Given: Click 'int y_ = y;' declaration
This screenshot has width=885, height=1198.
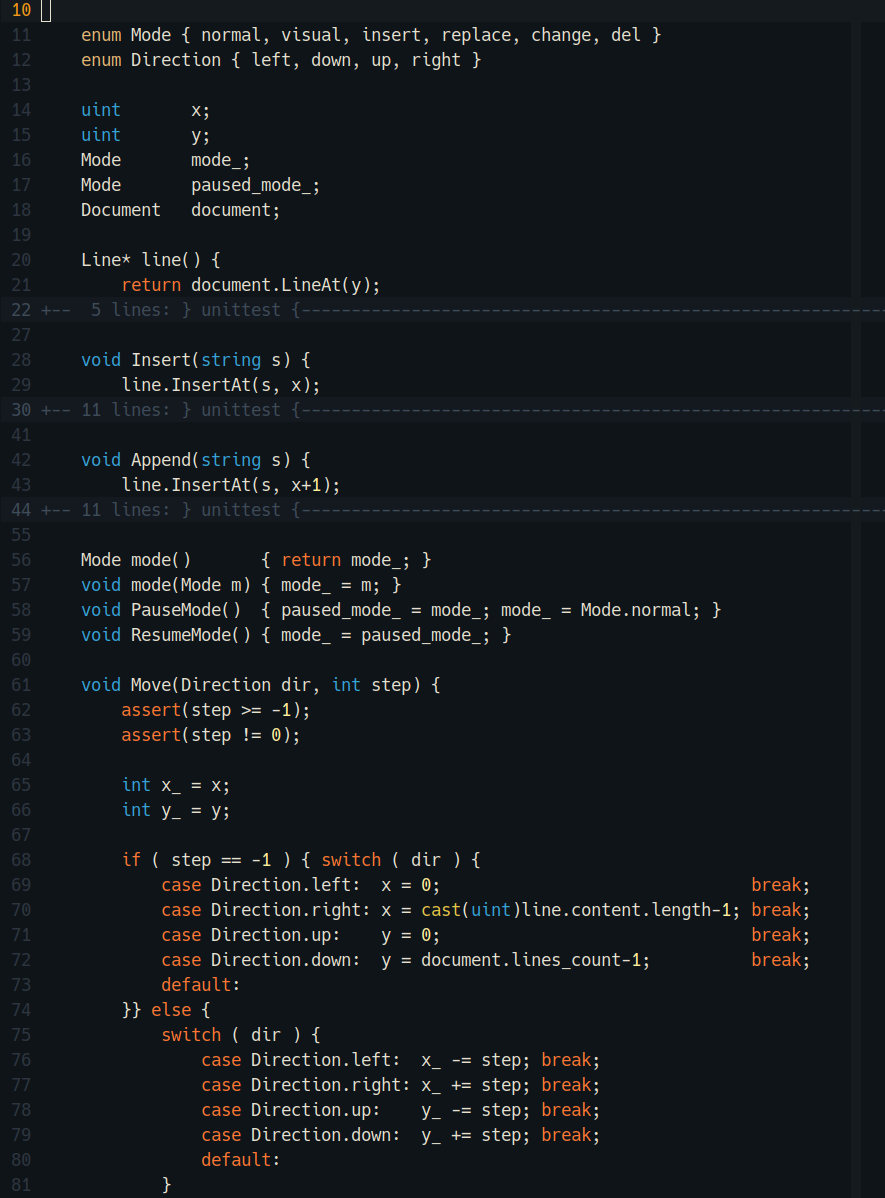Looking at the screenshot, I should pyautogui.click(x=176, y=811).
